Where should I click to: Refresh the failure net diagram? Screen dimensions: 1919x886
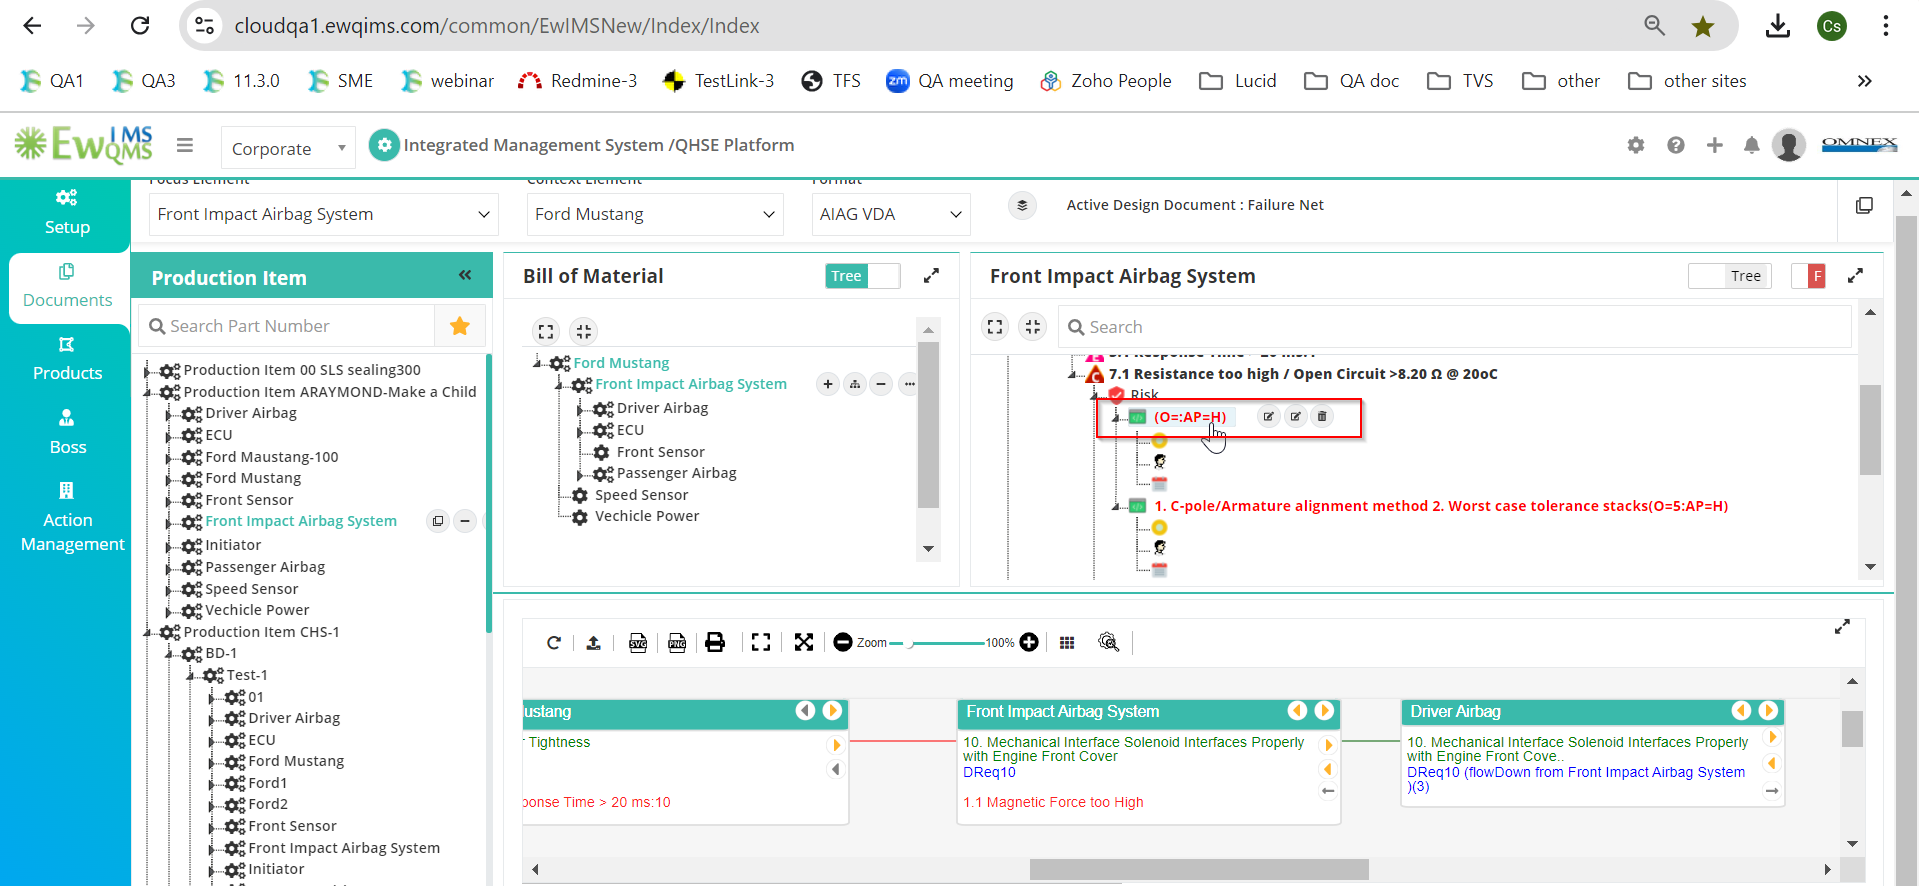(x=554, y=643)
